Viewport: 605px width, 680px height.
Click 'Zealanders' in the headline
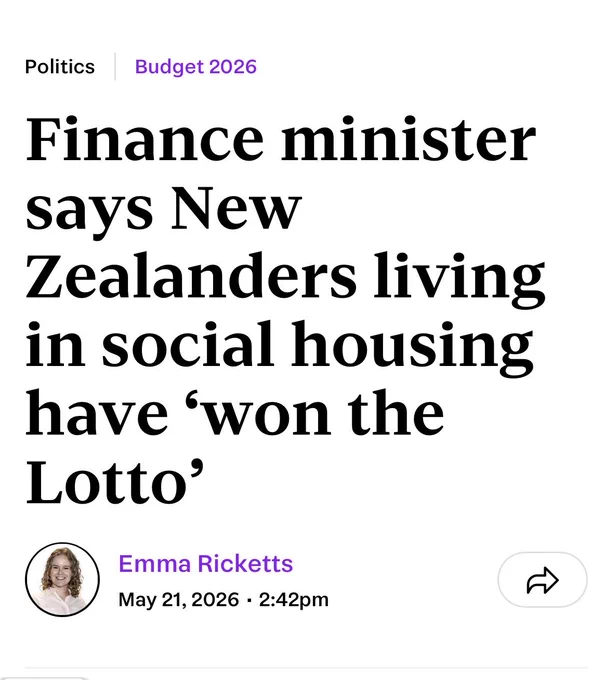click(x=191, y=275)
